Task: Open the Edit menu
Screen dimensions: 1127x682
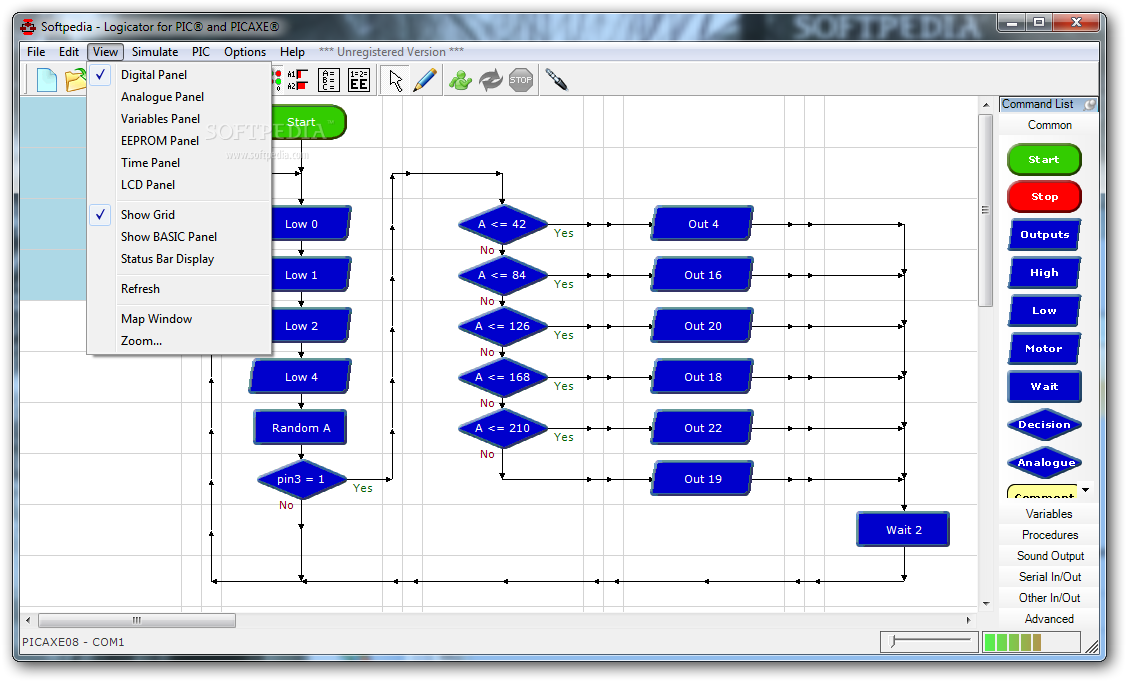Action: point(69,52)
